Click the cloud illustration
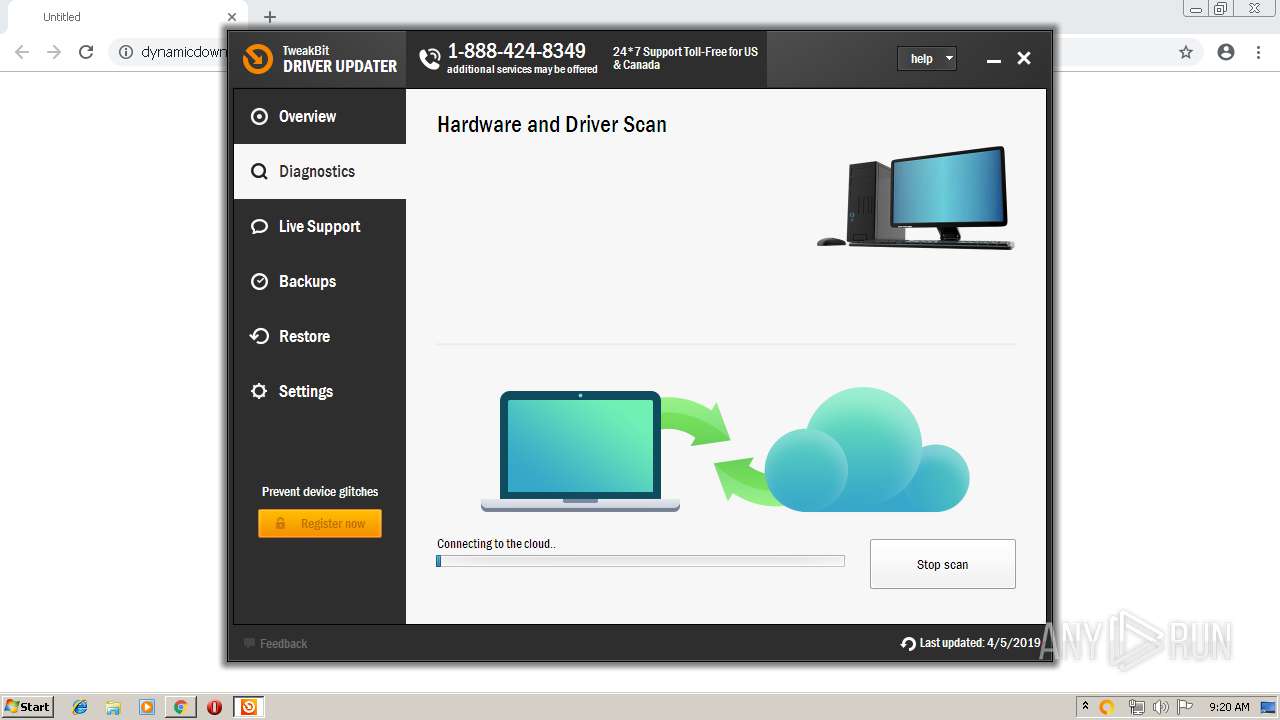Screen dimensions: 1280x720 [x=867, y=450]
